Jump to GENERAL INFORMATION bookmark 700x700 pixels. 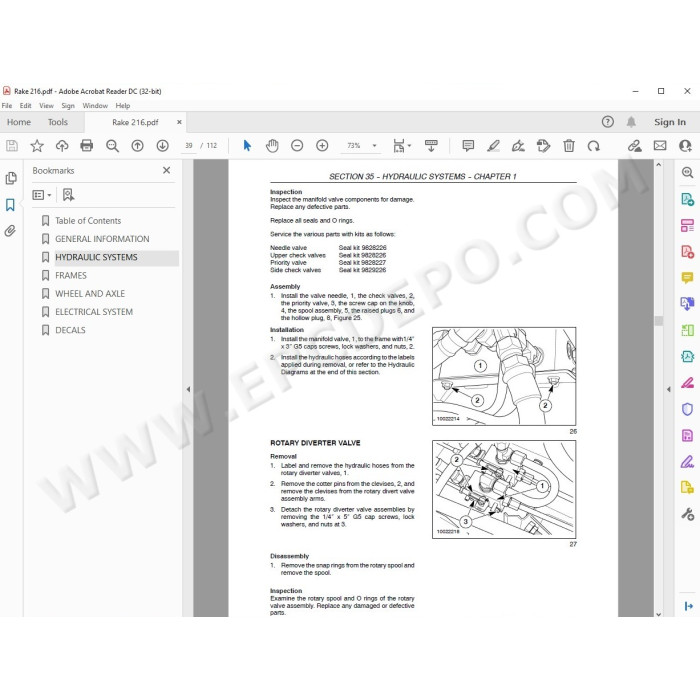point(102,239)
